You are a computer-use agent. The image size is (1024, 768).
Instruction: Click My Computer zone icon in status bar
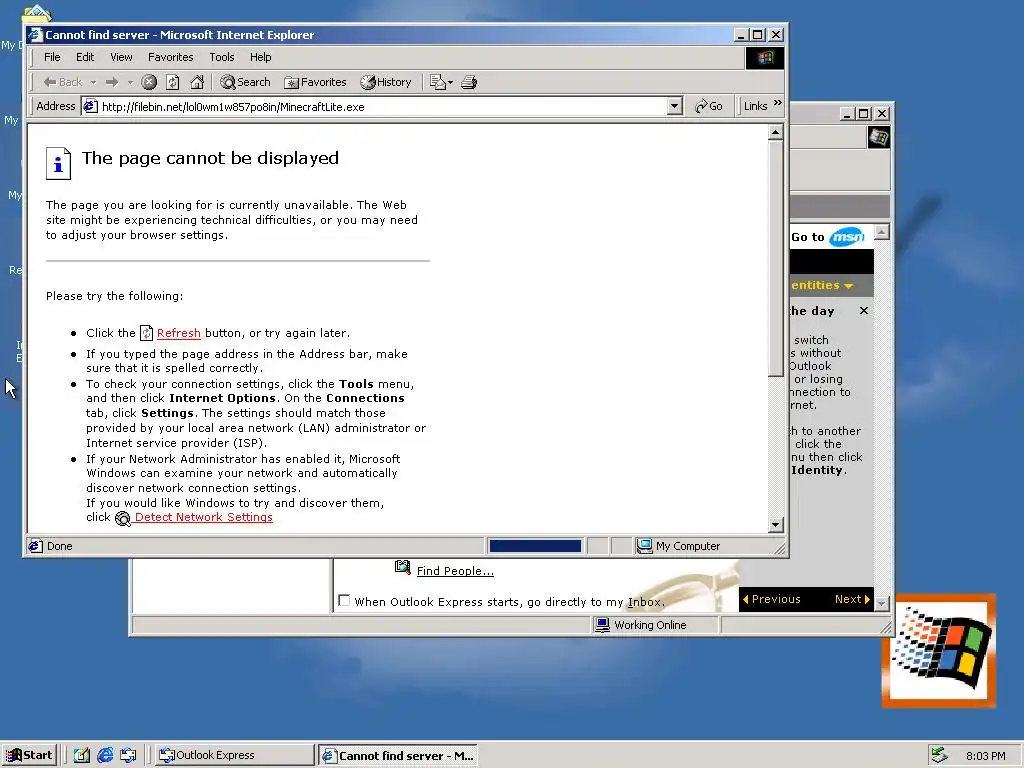(x=644, y=546)
